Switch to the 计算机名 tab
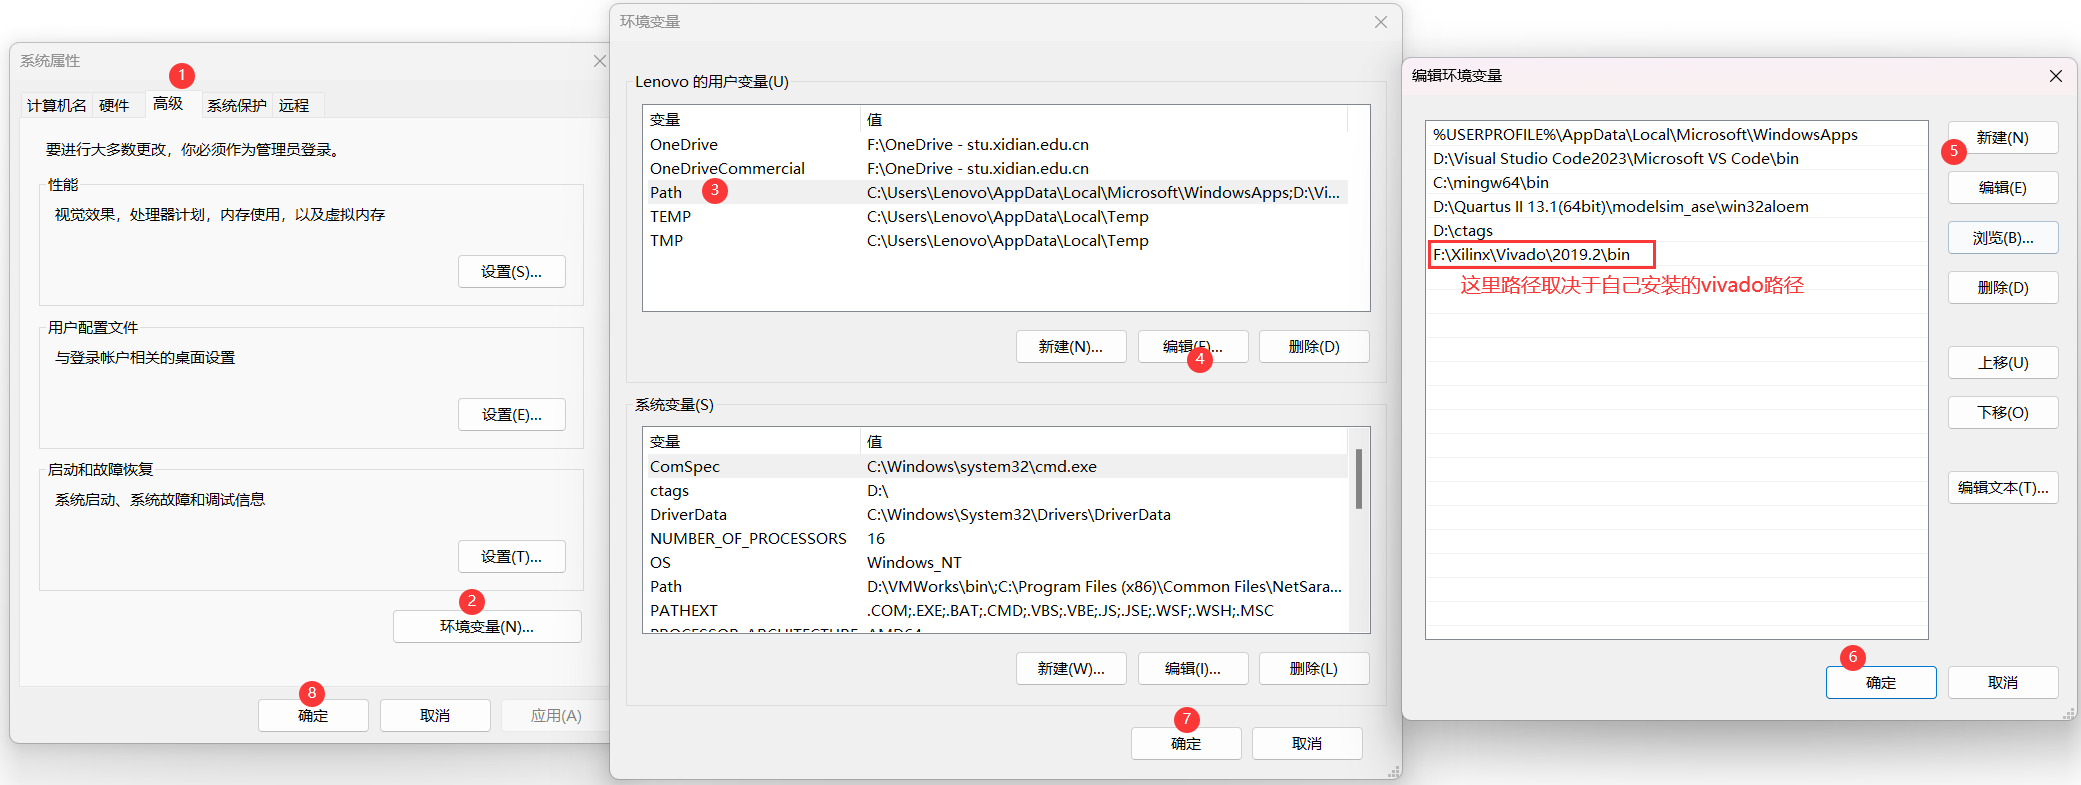2081x785 pixels. coord(56,105)
